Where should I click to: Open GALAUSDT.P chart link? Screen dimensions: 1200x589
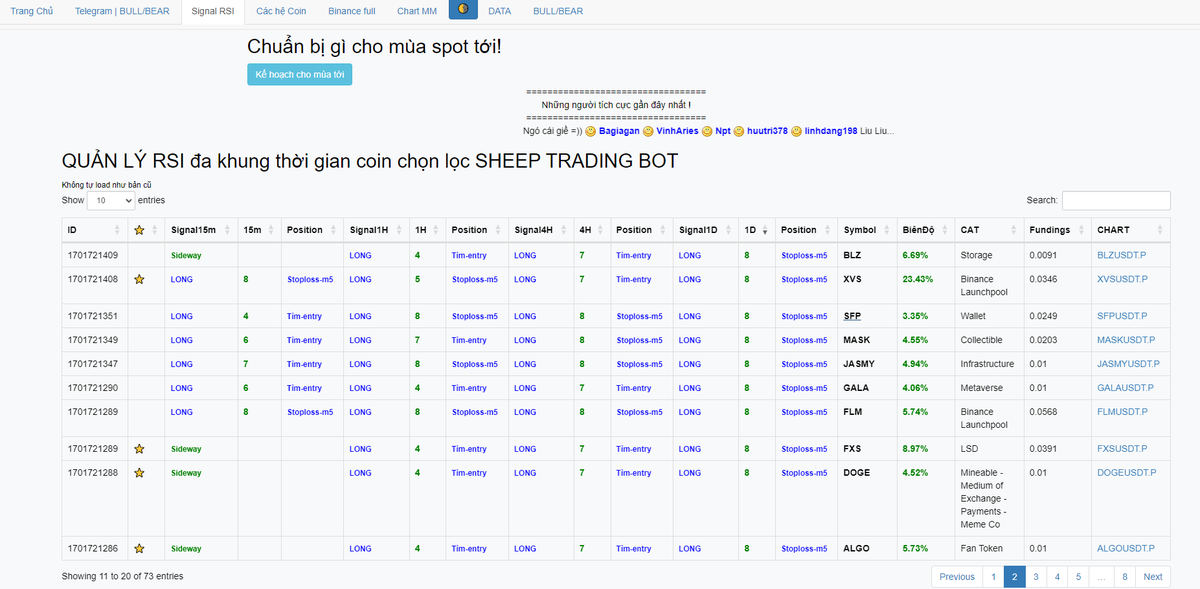point(1125,388)
